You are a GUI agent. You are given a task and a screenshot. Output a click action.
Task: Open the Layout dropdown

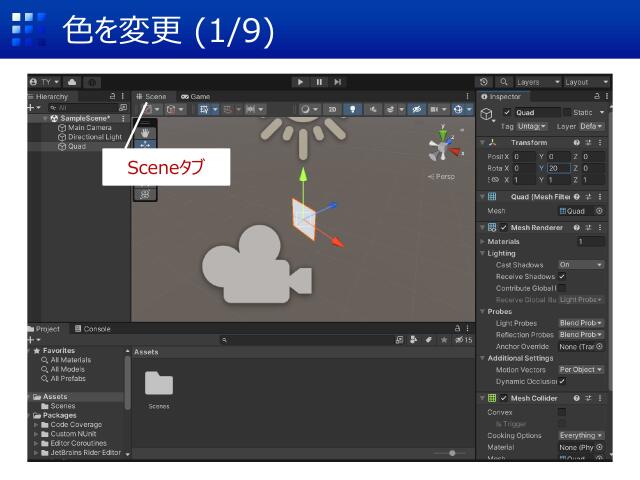point(585,82)
